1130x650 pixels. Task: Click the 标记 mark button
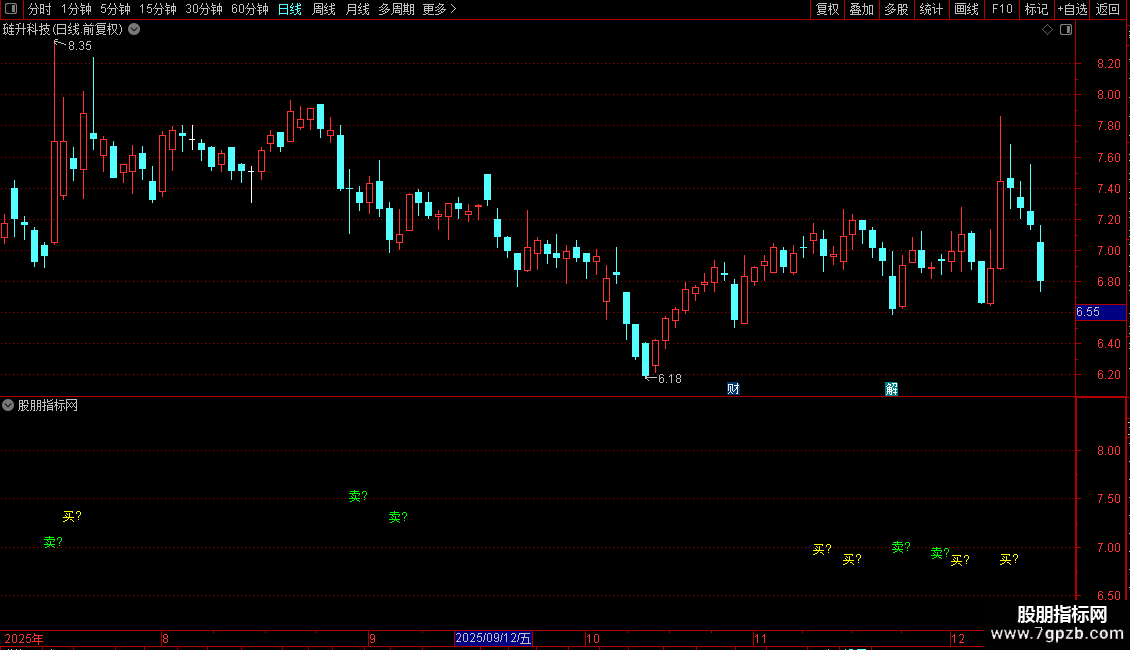click(1036, 9)
